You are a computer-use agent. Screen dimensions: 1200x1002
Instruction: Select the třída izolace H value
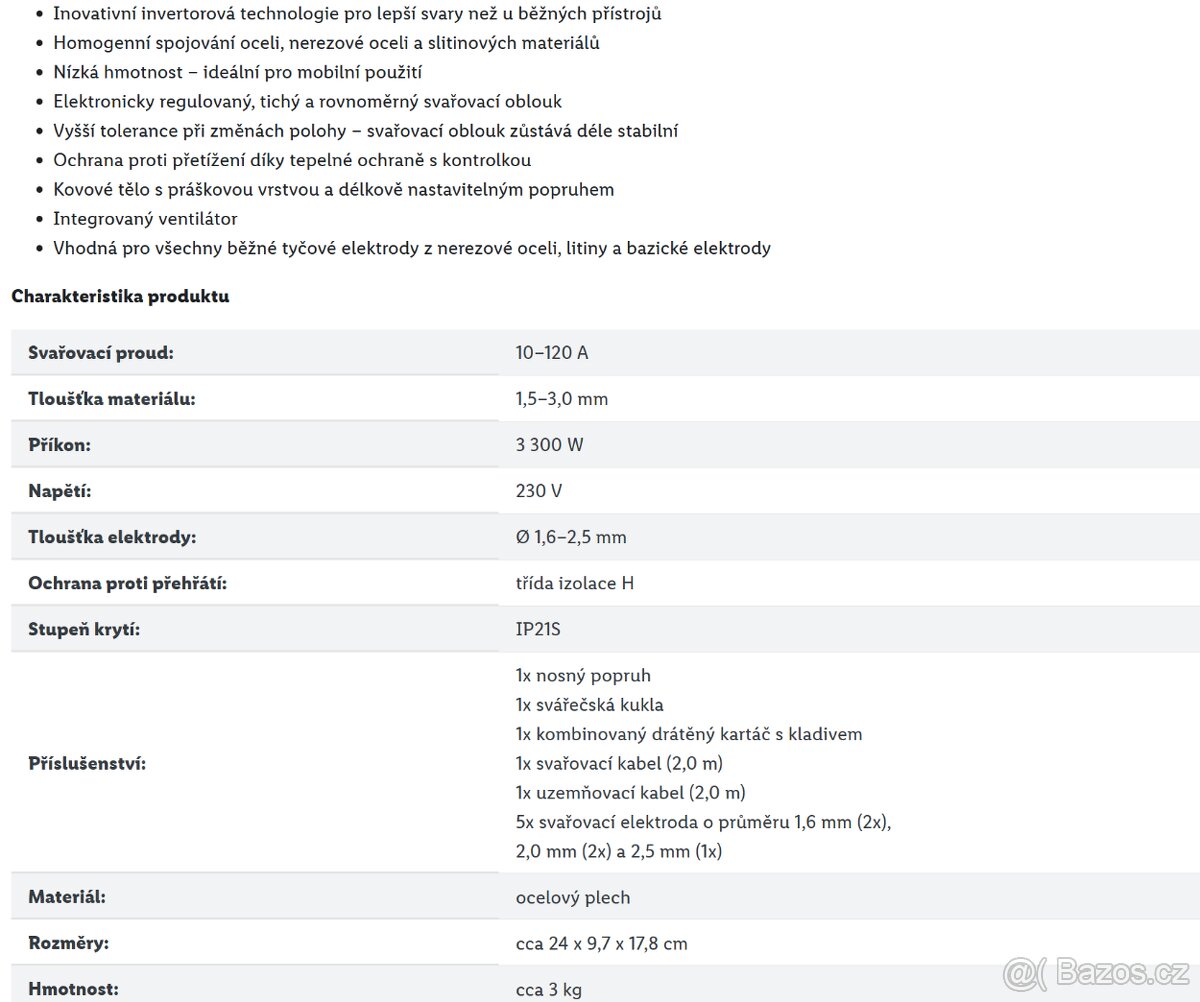click(575, 583)
